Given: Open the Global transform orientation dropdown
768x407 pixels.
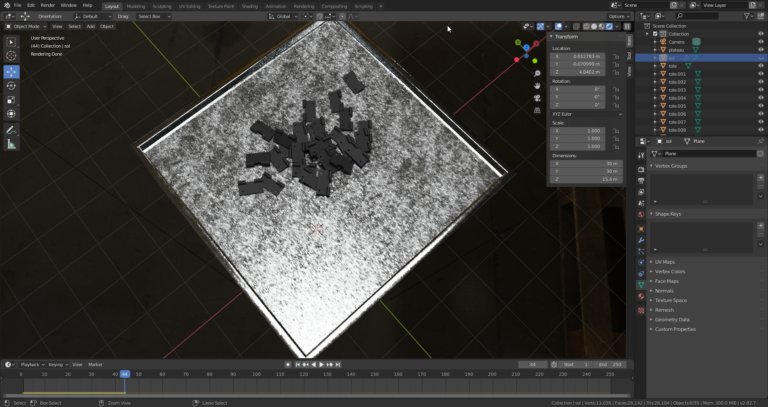Looking at the screenshot, I should click(x=283, y=16).
